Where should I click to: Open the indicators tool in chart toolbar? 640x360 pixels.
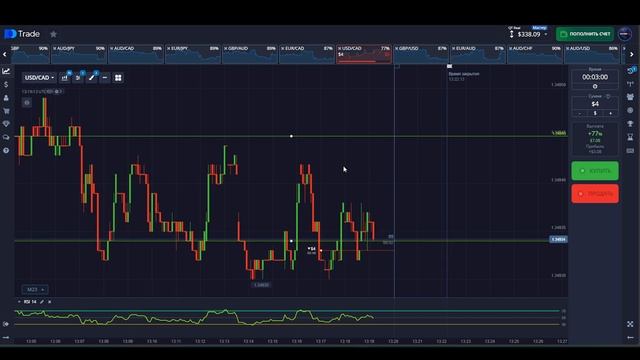[78, 78]
